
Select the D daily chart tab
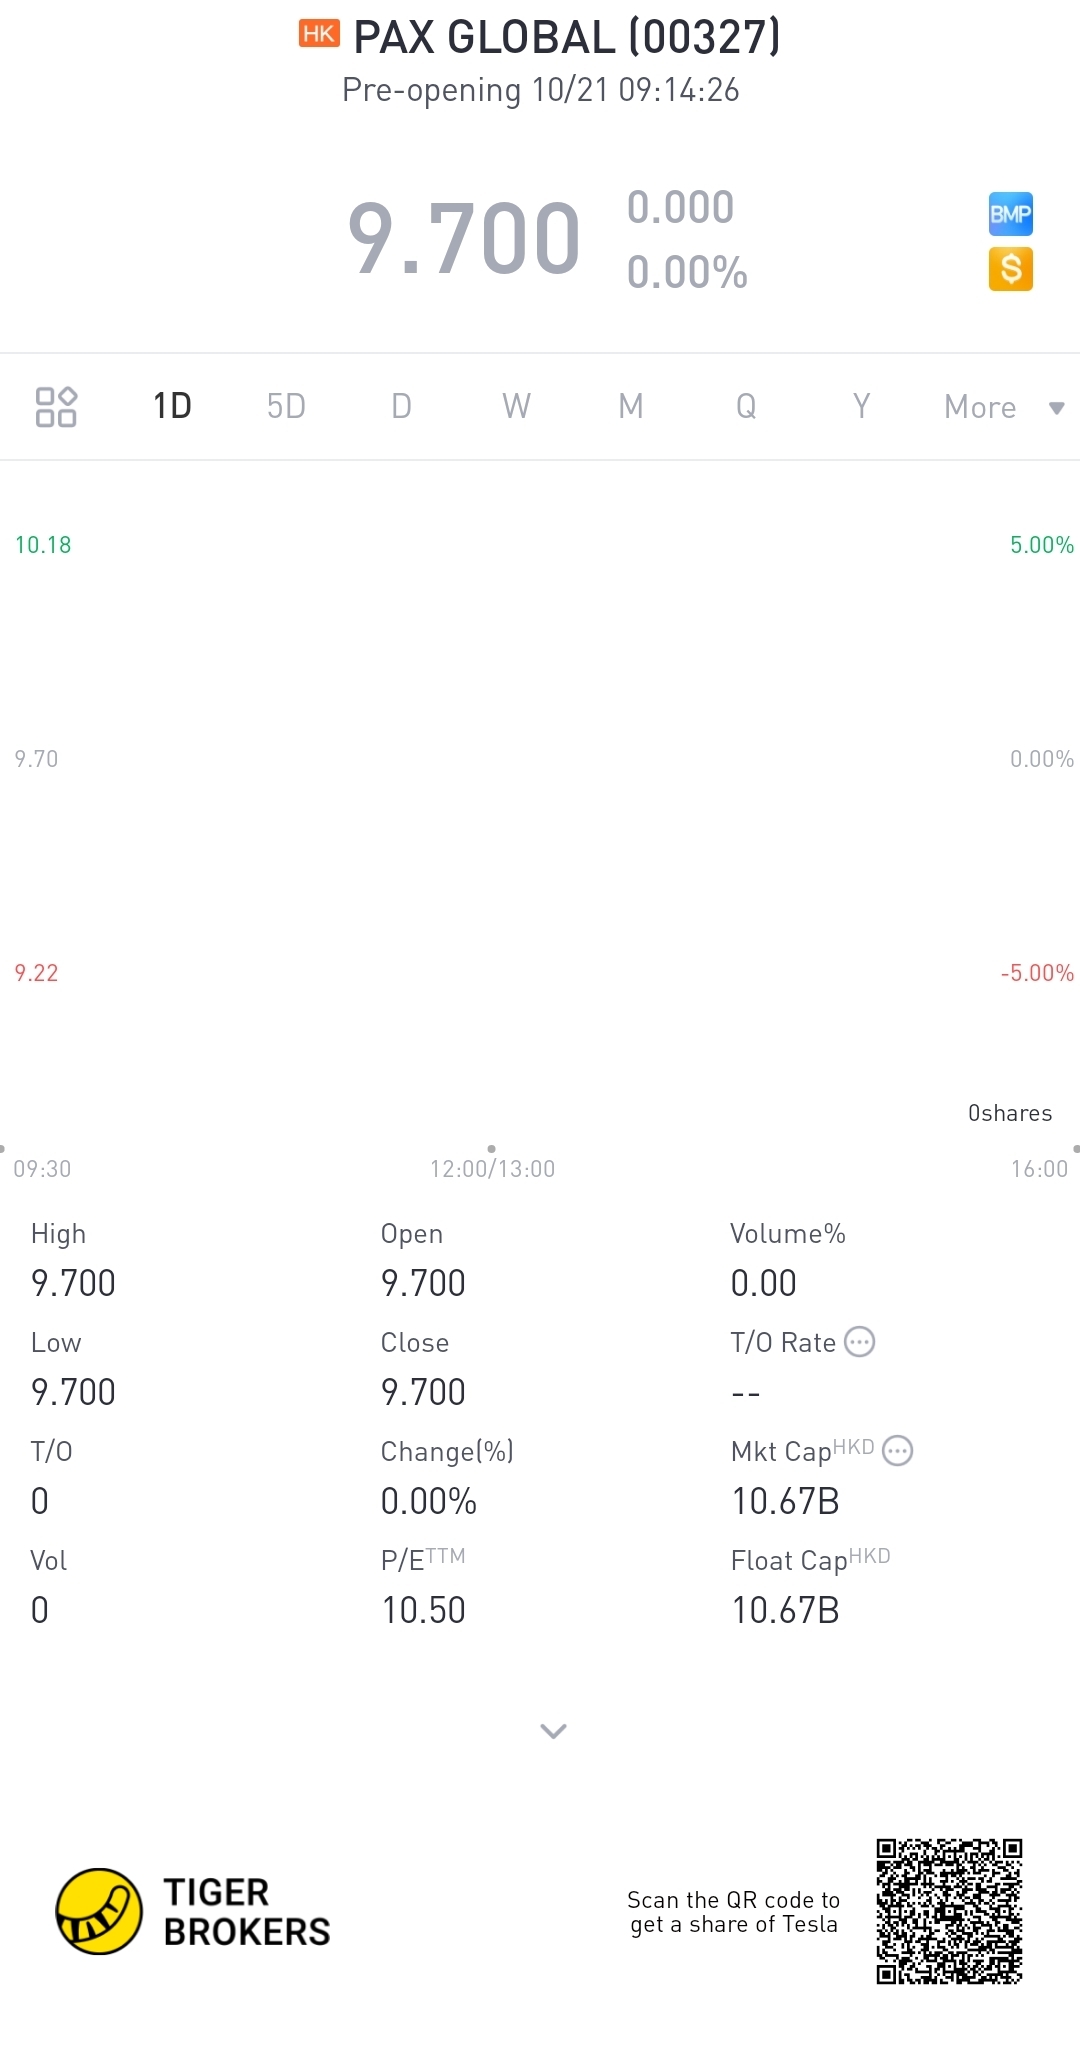point(401,407)
